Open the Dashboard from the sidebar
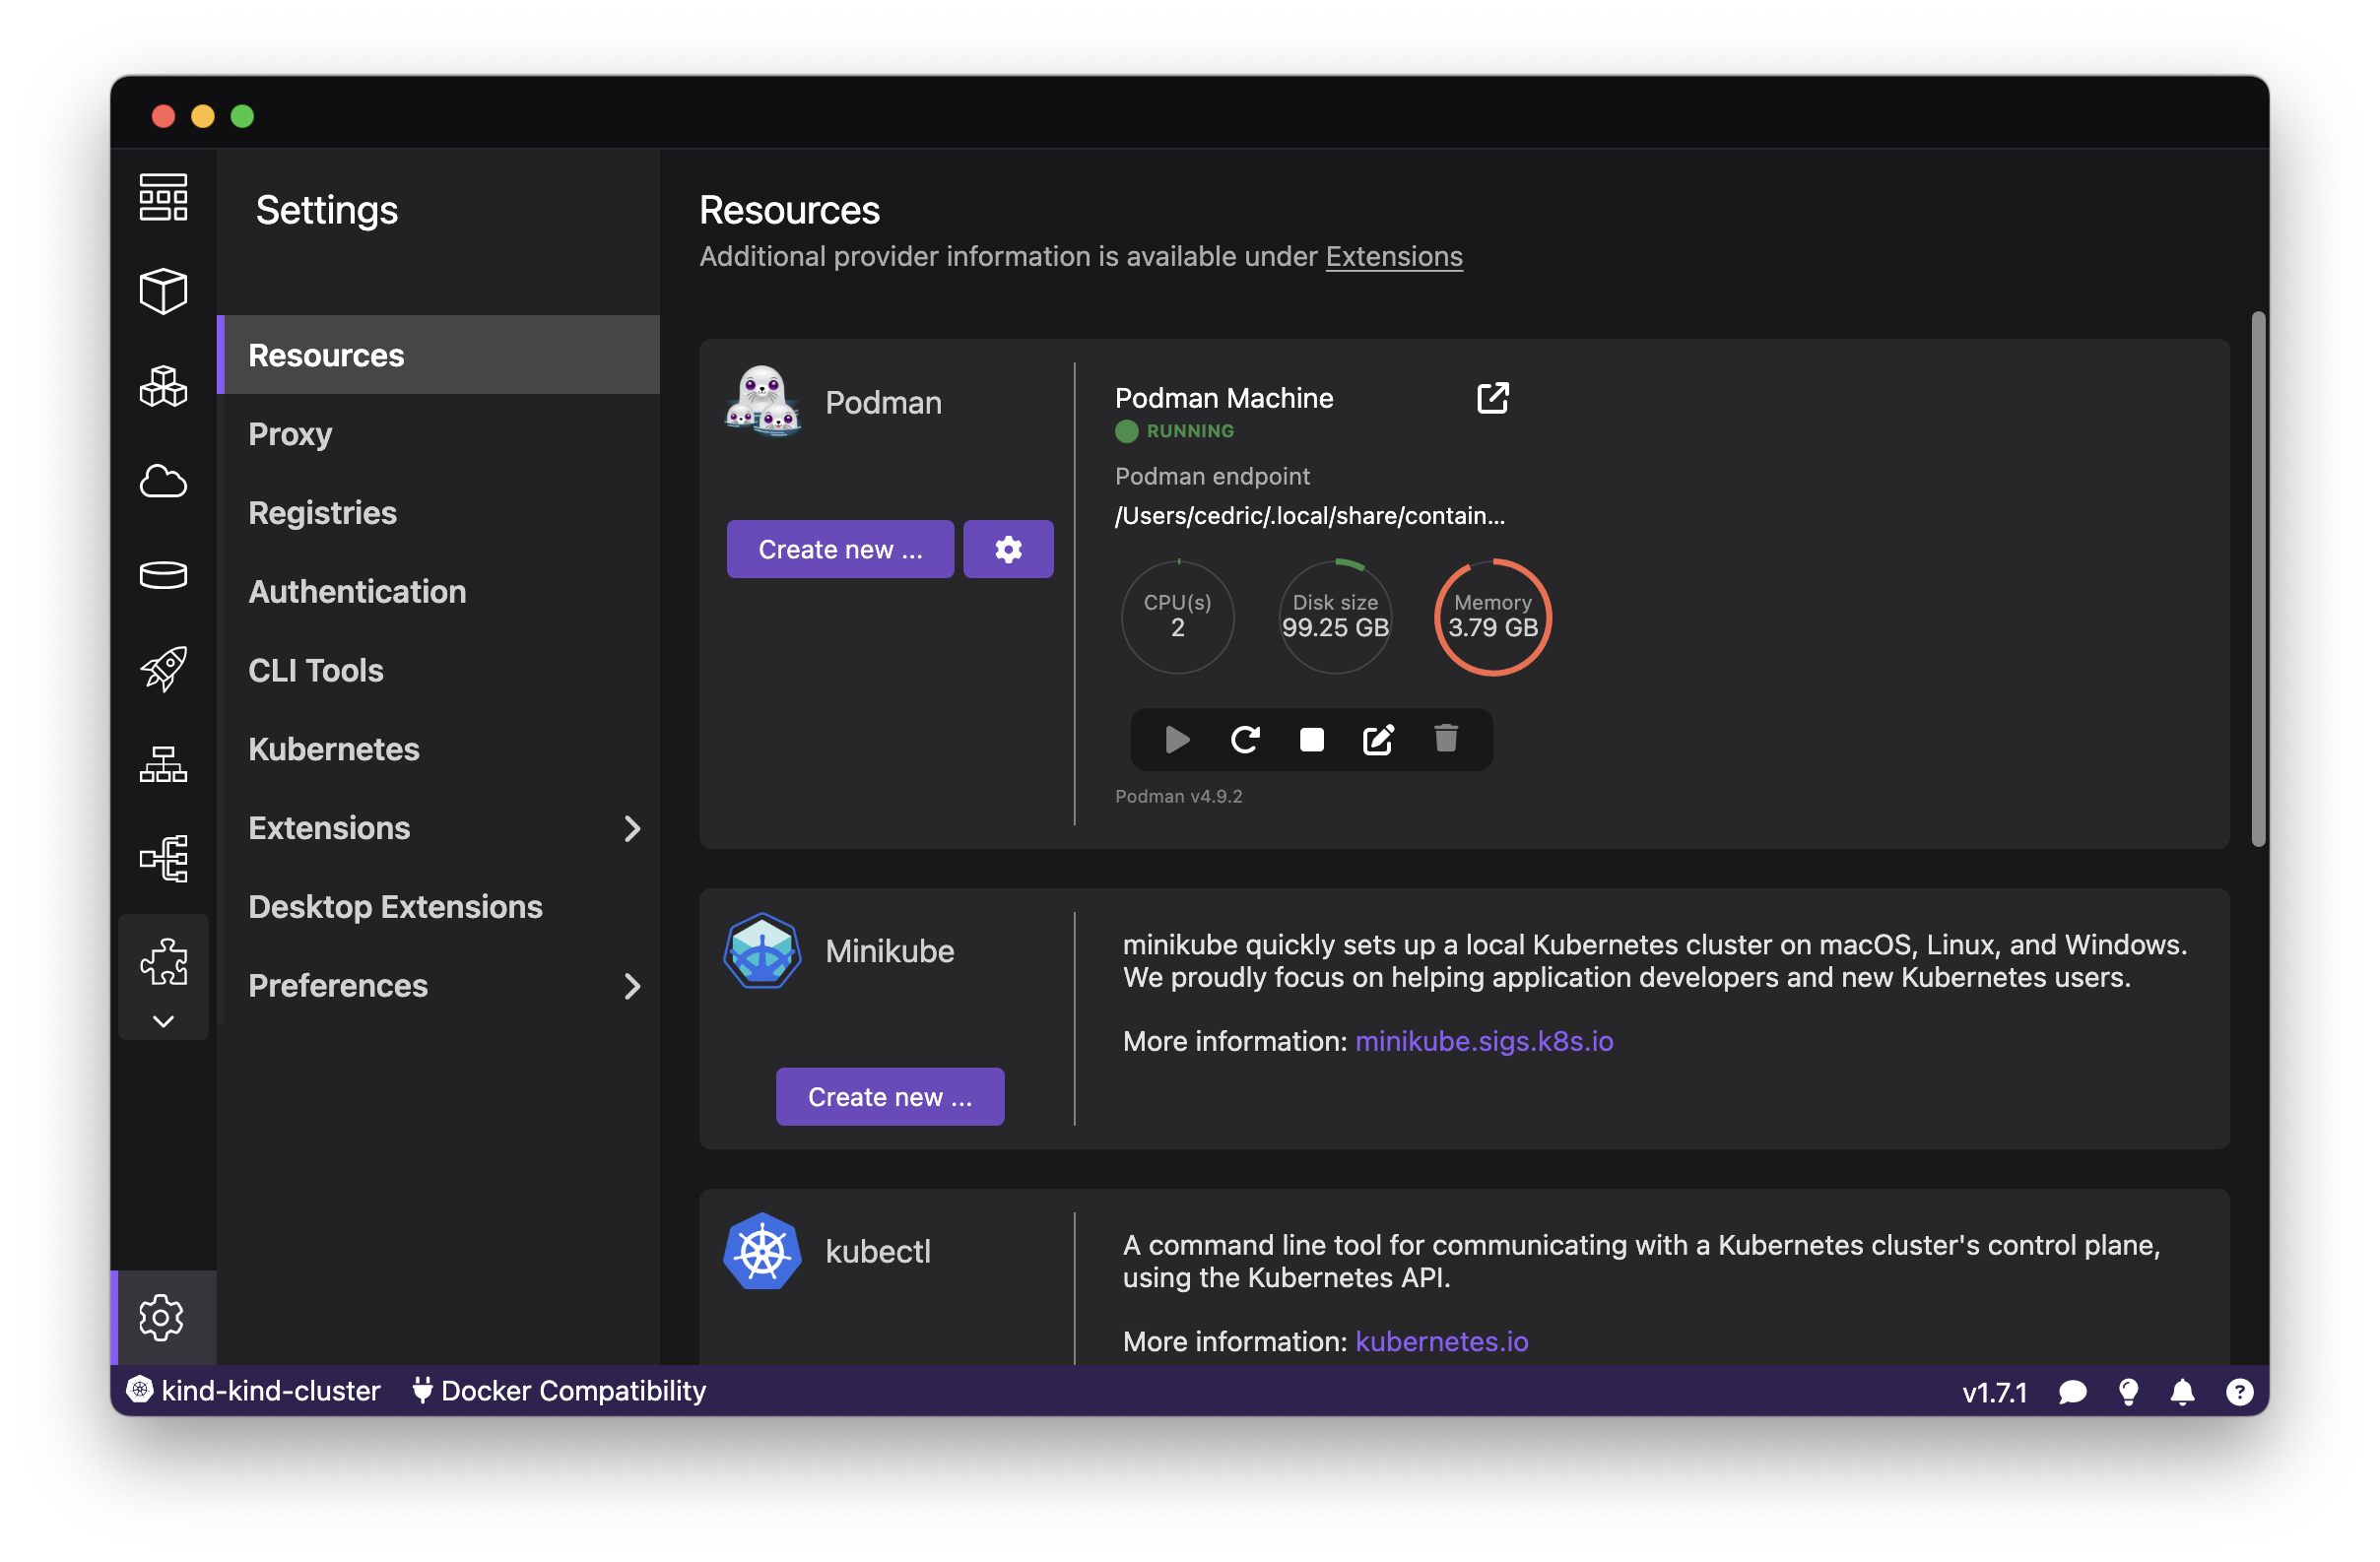 point(163,197)
